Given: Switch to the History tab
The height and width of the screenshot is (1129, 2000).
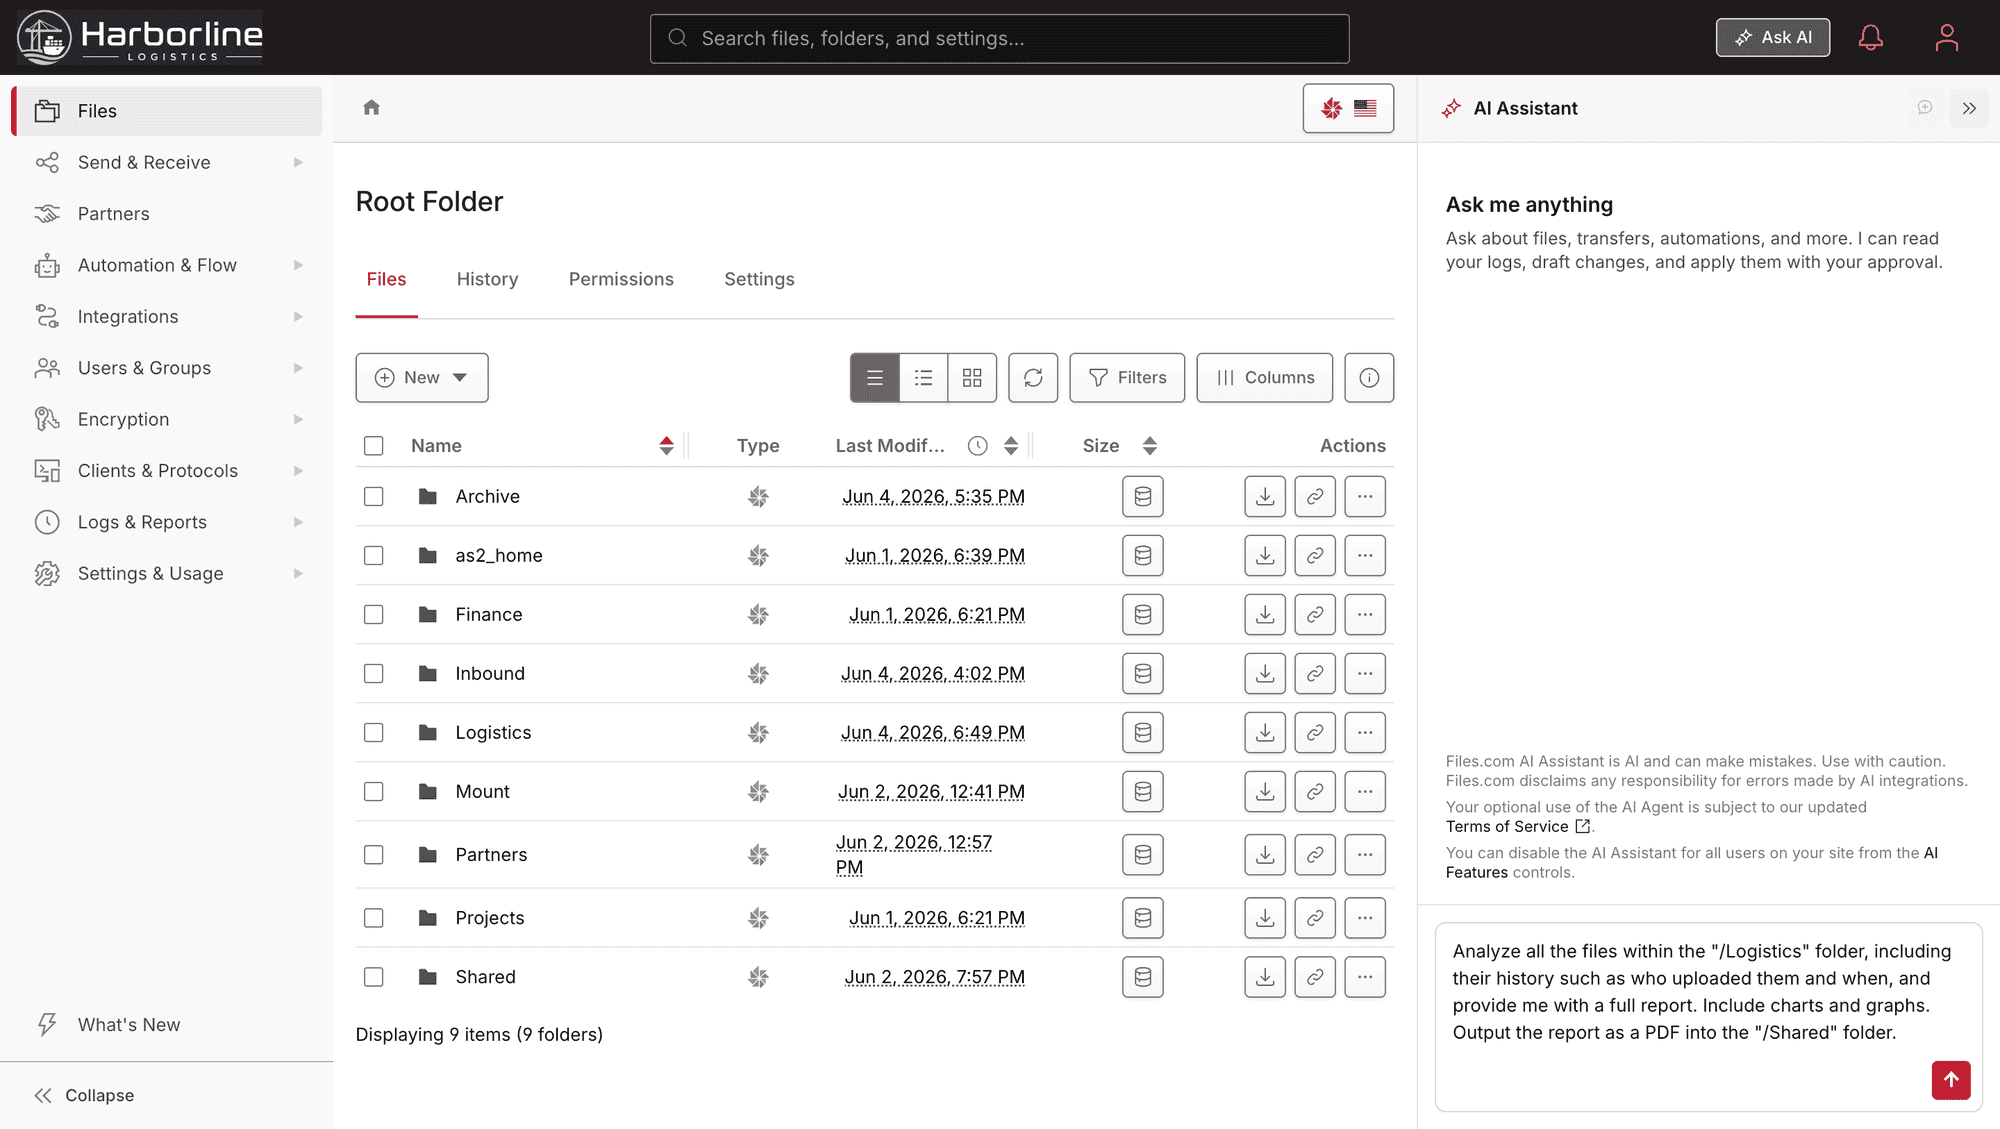Looking at the screenshot, I should point(487,280).
